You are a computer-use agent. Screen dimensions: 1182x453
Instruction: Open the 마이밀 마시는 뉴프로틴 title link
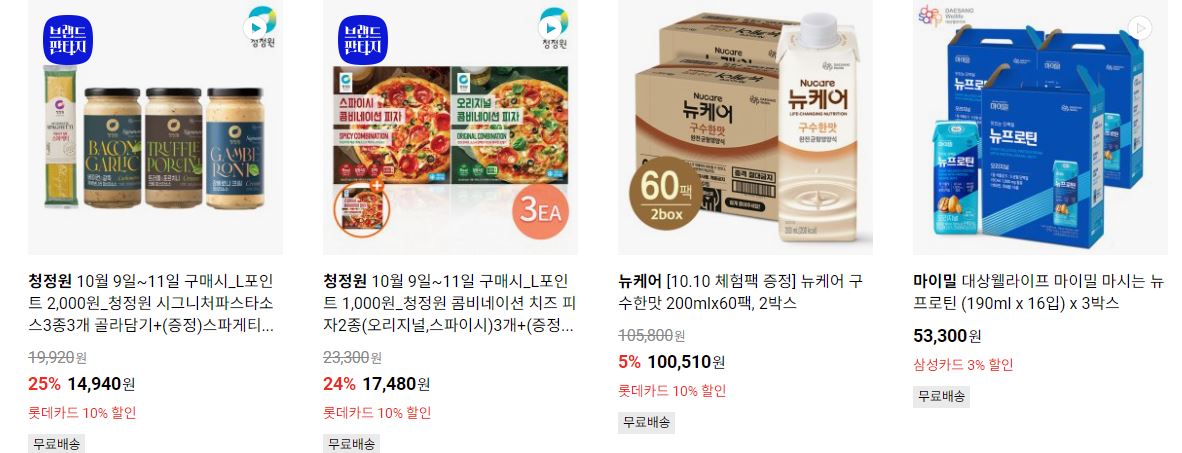tap(1039, 292)
